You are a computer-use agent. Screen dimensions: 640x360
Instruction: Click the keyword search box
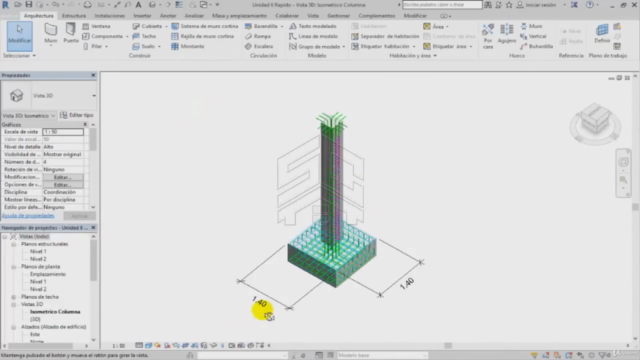(442, 4)
